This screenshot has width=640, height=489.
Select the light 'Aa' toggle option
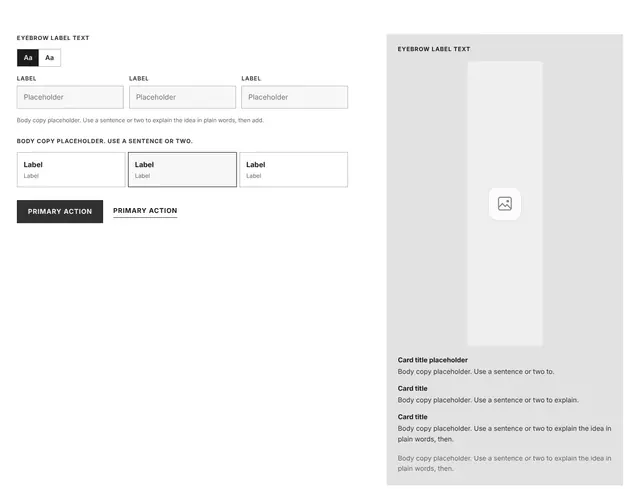50,58
